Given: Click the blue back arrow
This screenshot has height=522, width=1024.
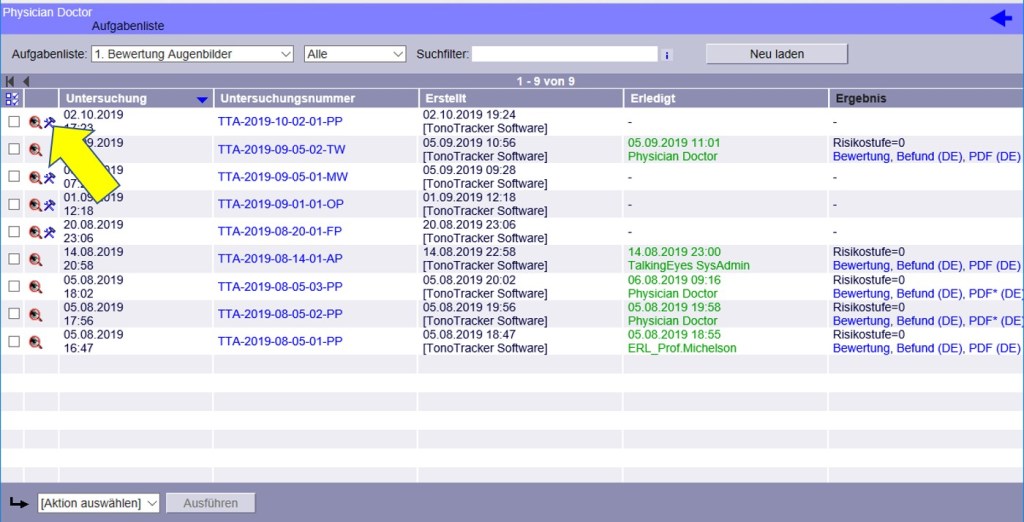Looking at the screenshot, I should tap(1000, 18).
